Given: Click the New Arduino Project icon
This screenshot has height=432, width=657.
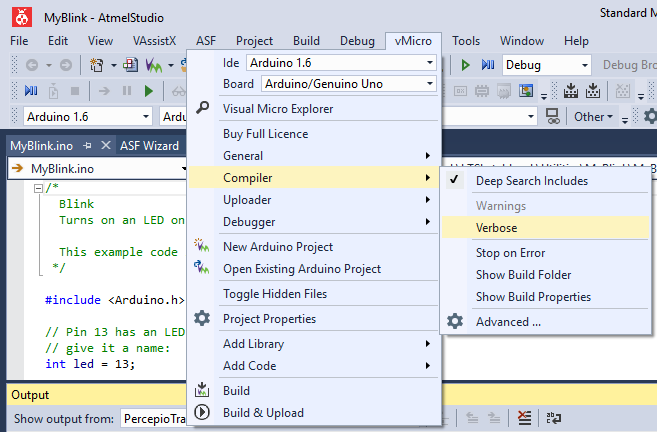Looking at the screenshot, I should point(202,246).
